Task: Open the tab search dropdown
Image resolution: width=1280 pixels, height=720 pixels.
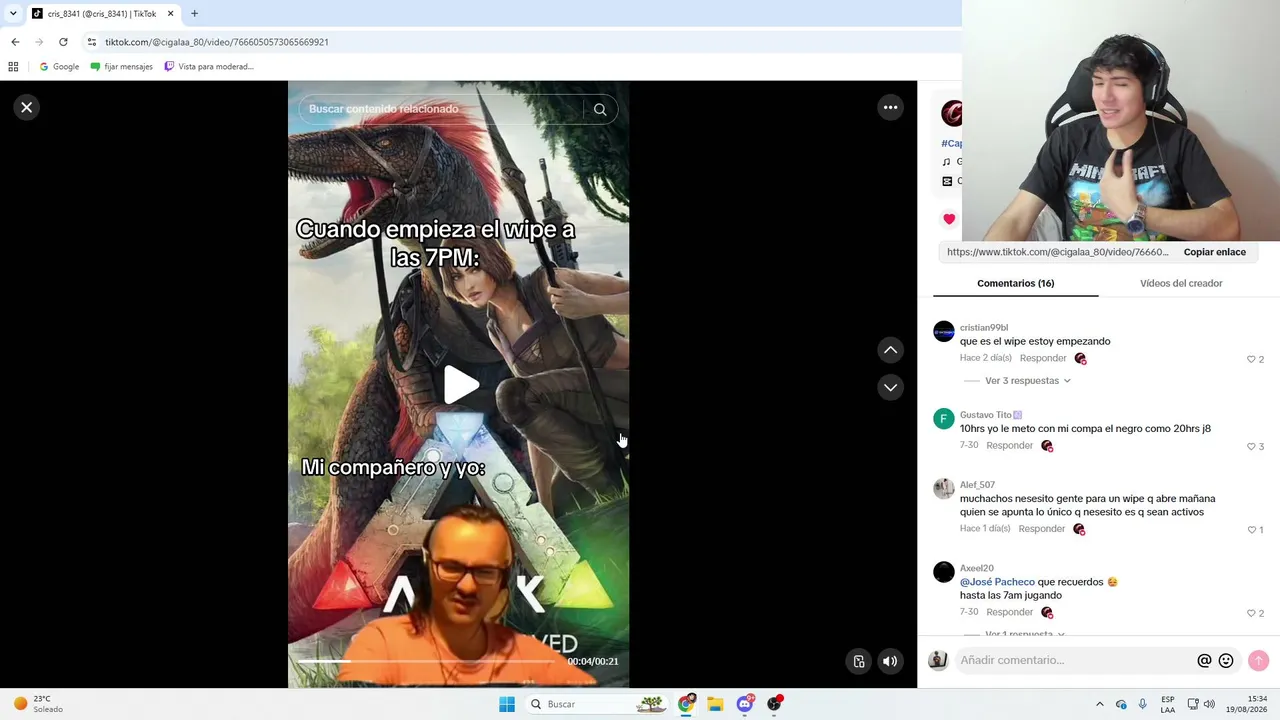Action: click(x=13, y=14)
